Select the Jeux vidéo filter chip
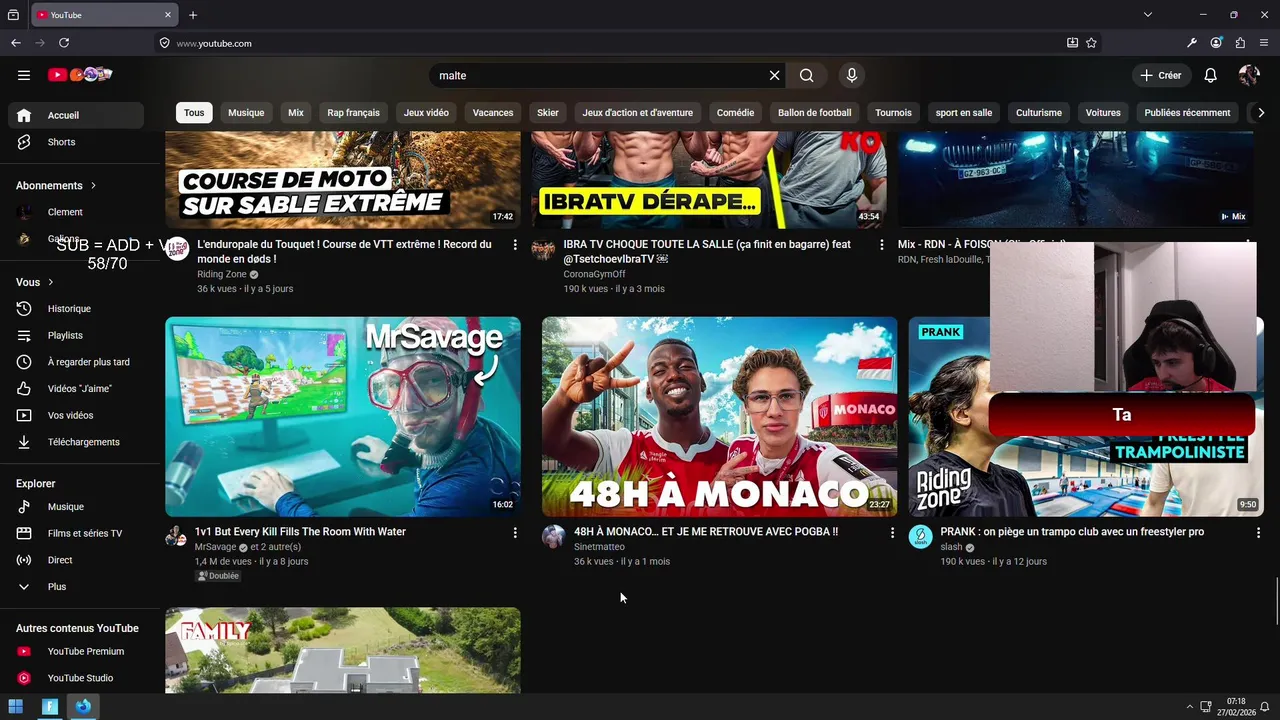This screenshot has width=1280, height=720. [426, 113]
